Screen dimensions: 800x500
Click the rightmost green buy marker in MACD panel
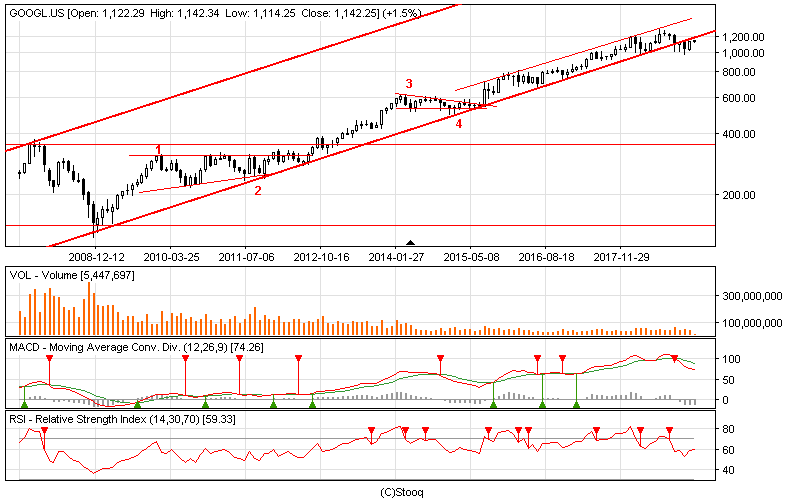(577, 405)
